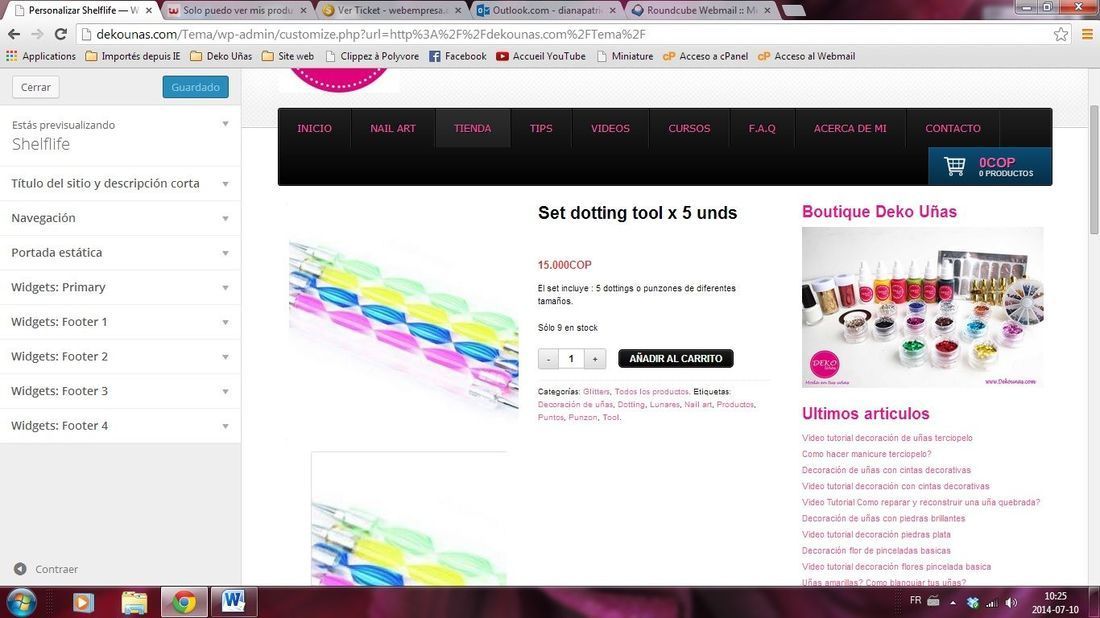Expand the Widgets: Footer 3 section

(120, 391)
